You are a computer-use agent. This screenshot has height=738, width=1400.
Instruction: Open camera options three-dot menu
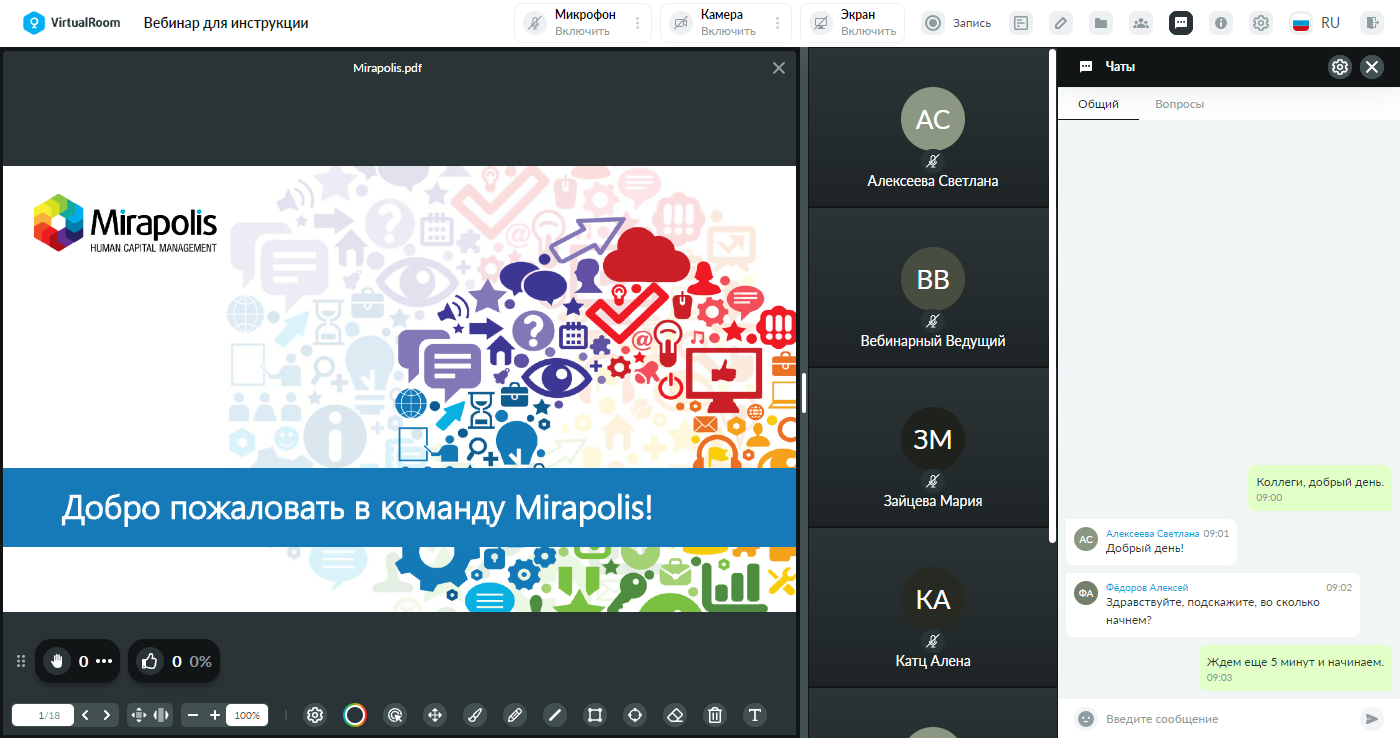[x=778, y=23]
